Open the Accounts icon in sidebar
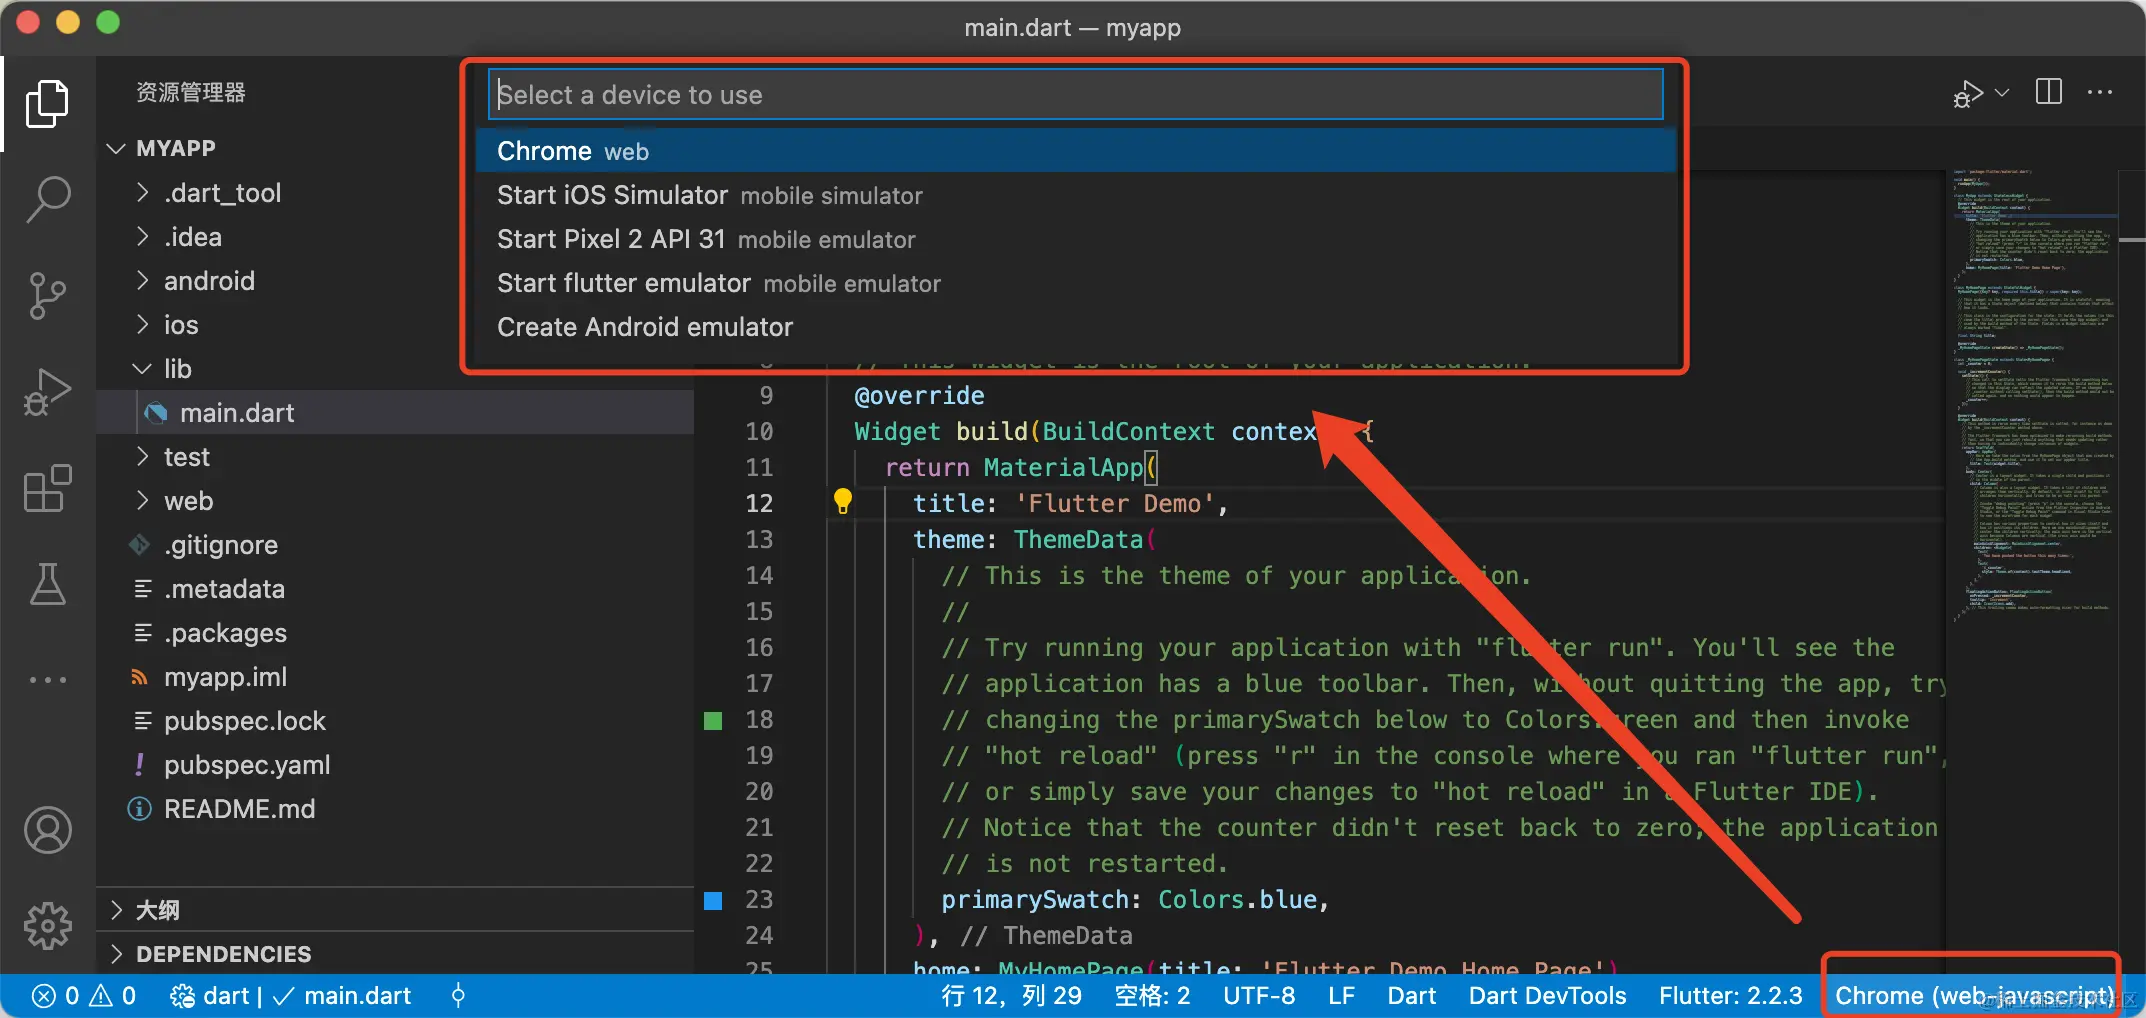Viewport: 2146px width, 1018px height. point(47,829)
